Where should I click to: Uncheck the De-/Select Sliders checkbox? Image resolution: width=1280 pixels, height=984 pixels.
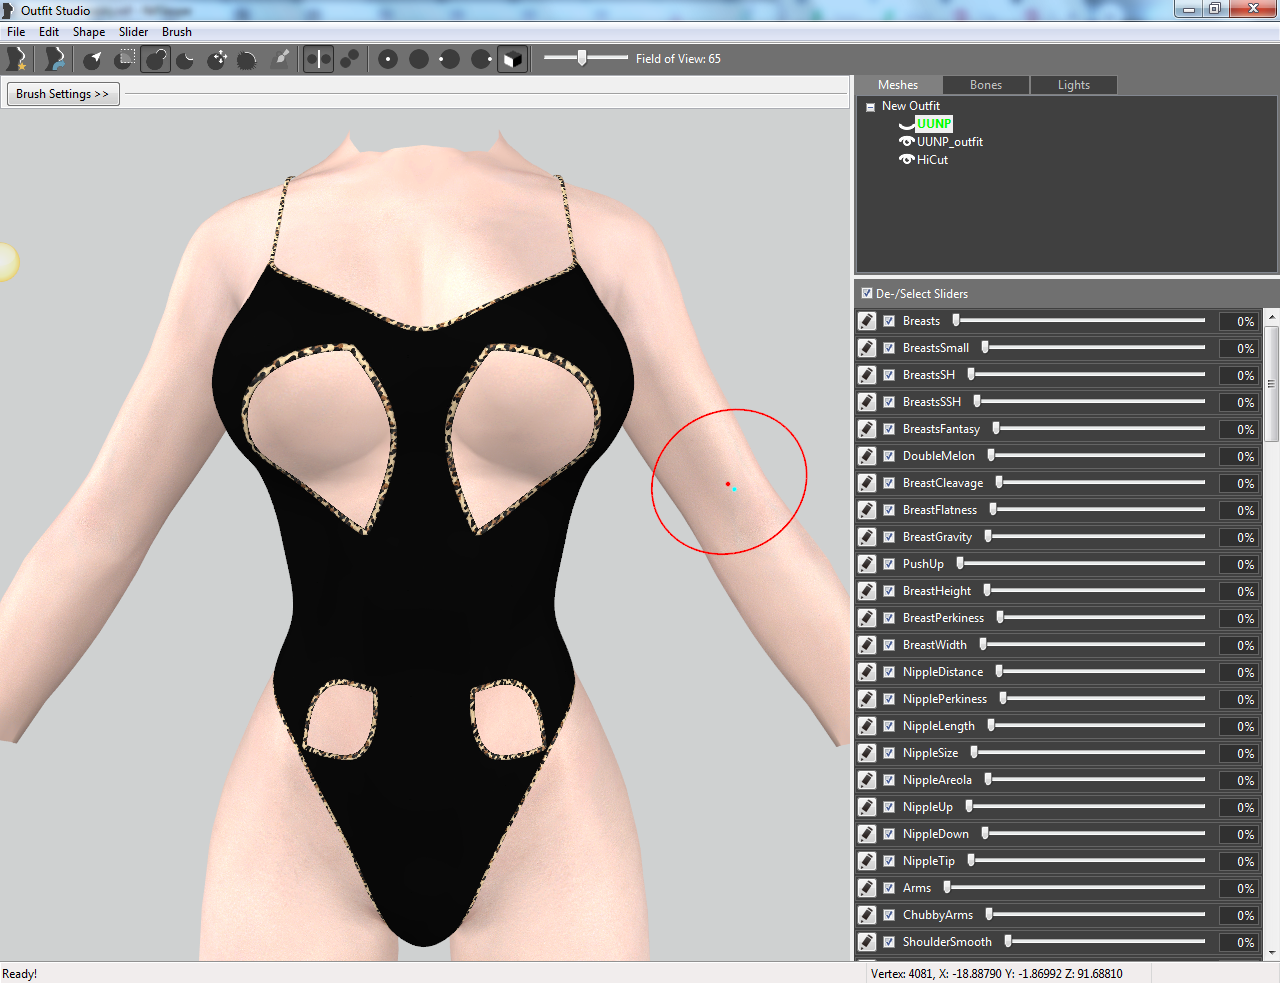(867, 293)
